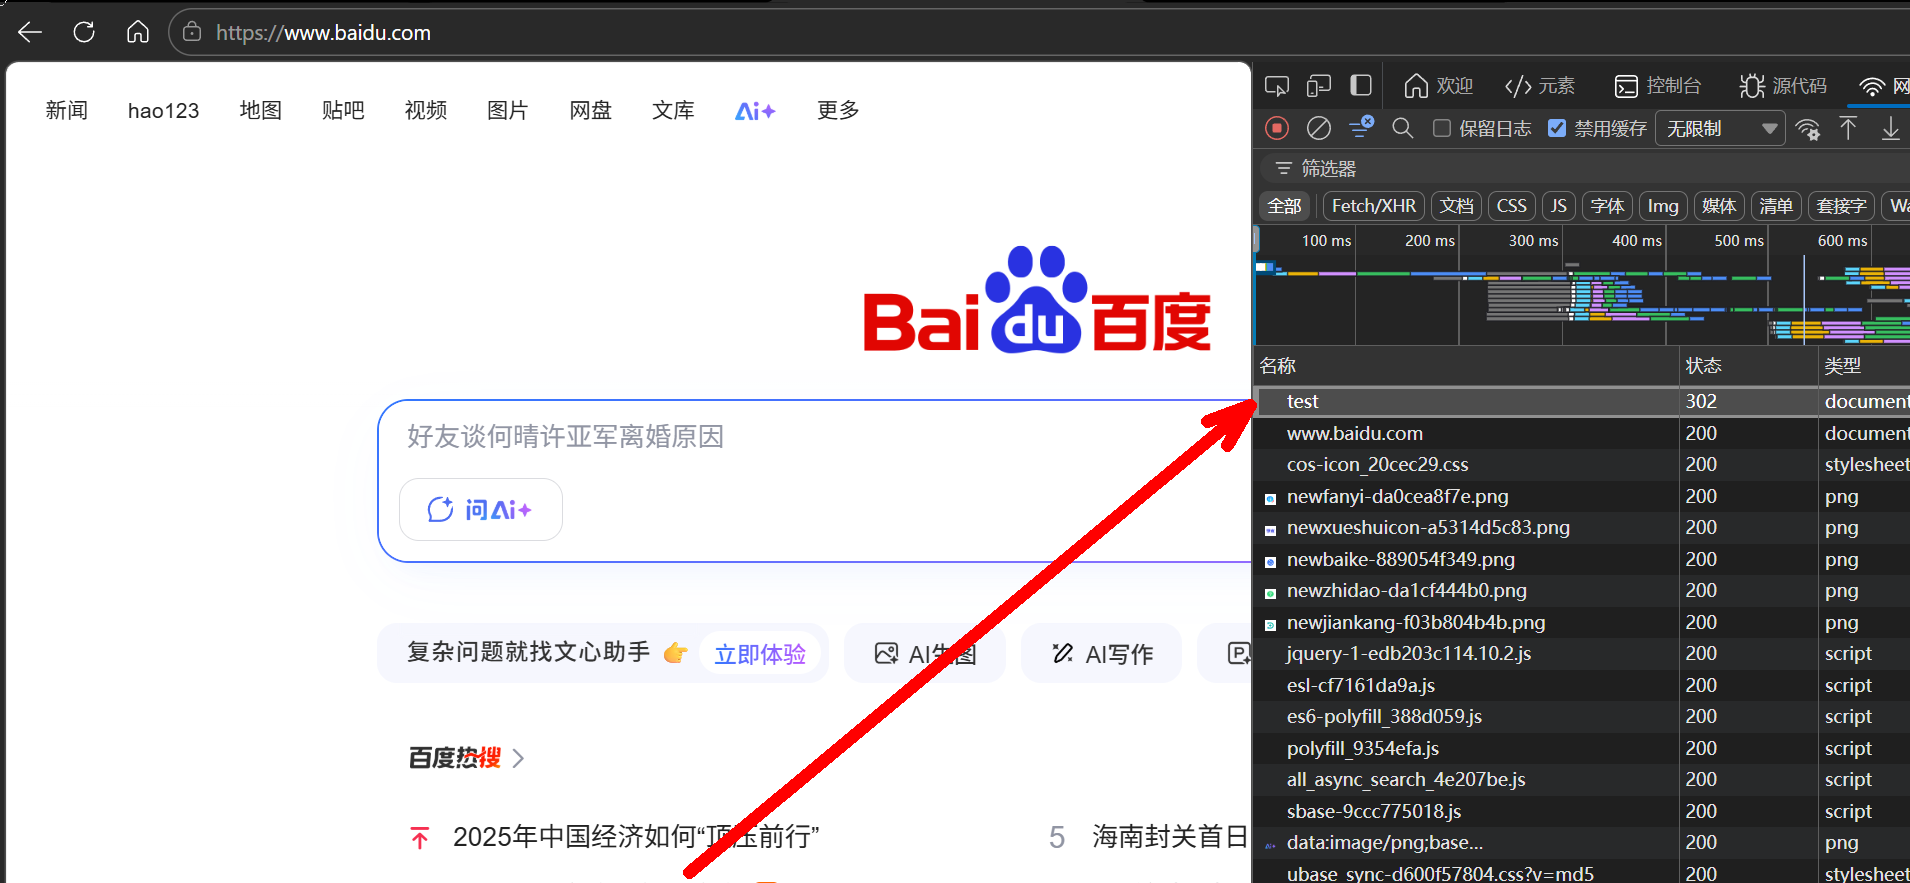Select the test request row

[x=1582, y=401]
